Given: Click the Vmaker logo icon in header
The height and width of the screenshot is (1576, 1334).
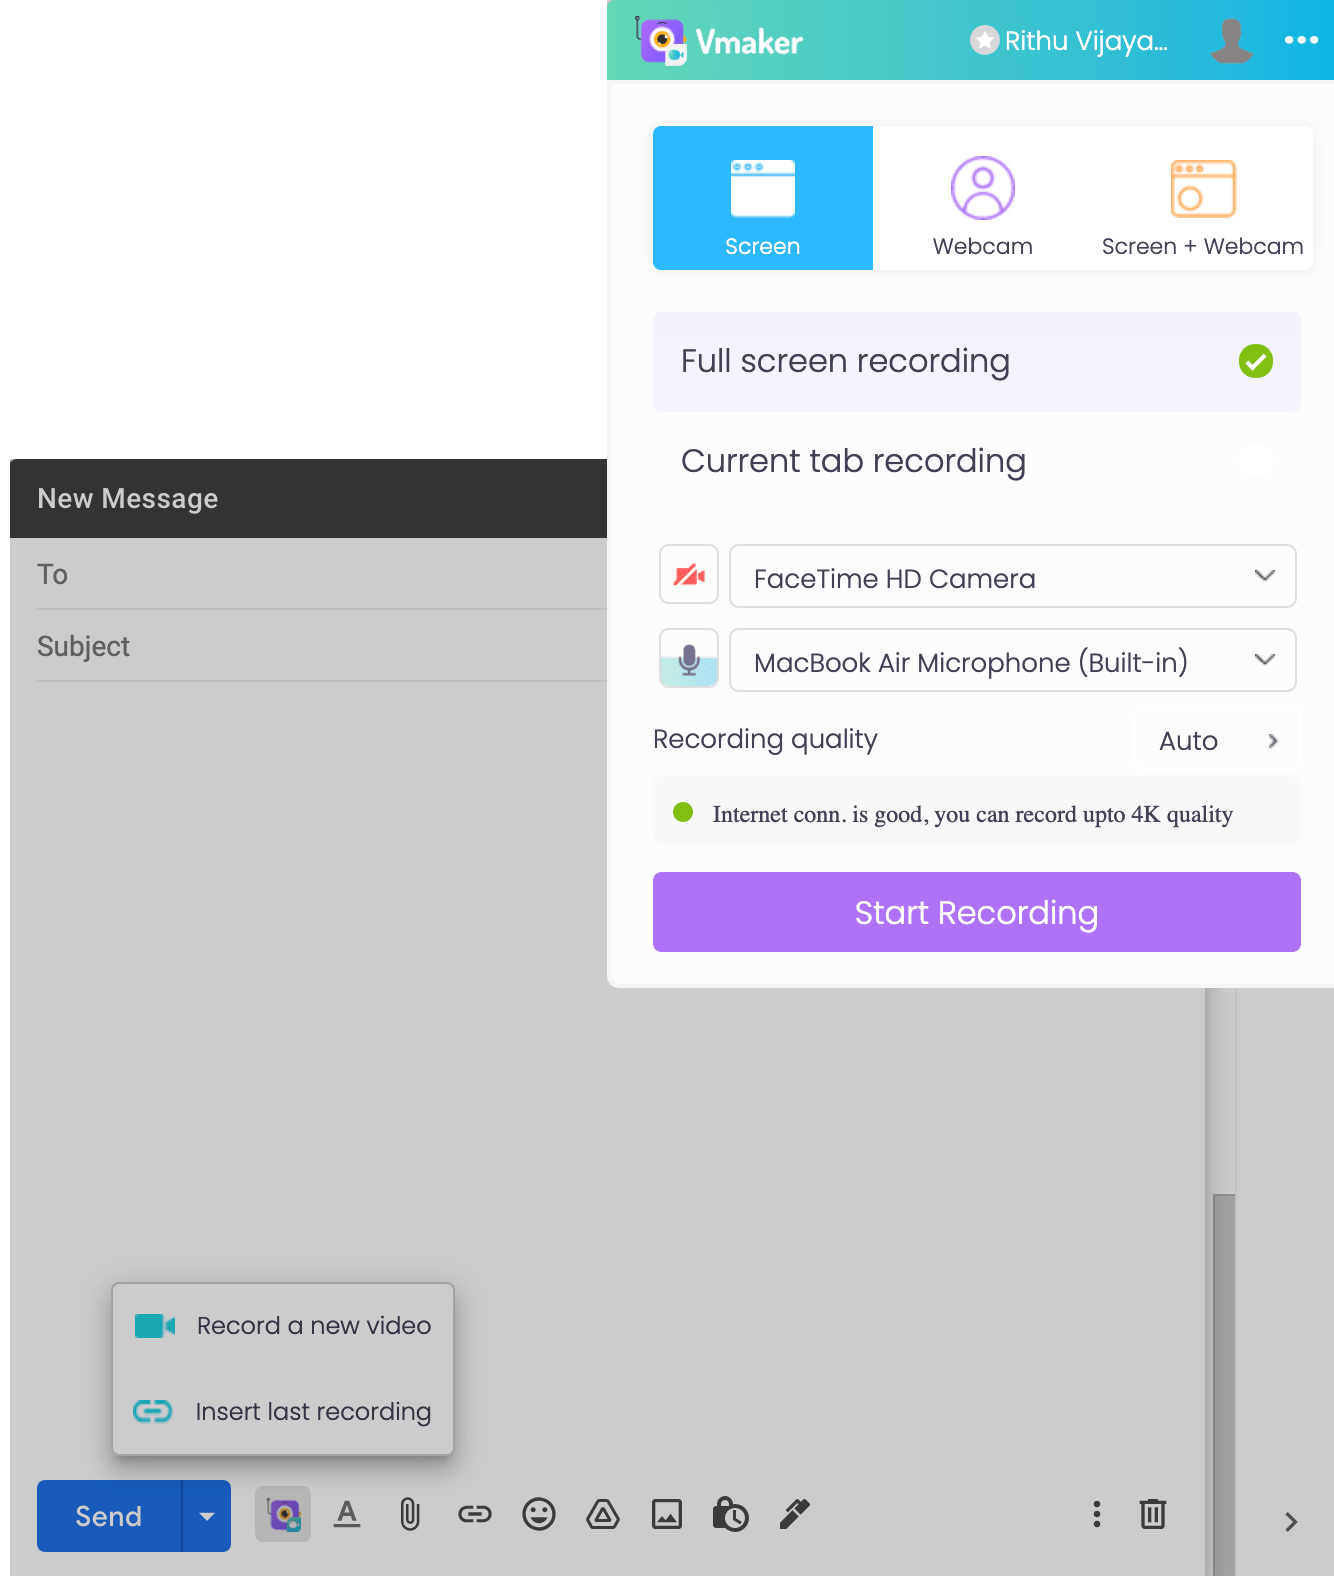Looking at the screenshot, I should pyautogui.click(x=661, y=41).
